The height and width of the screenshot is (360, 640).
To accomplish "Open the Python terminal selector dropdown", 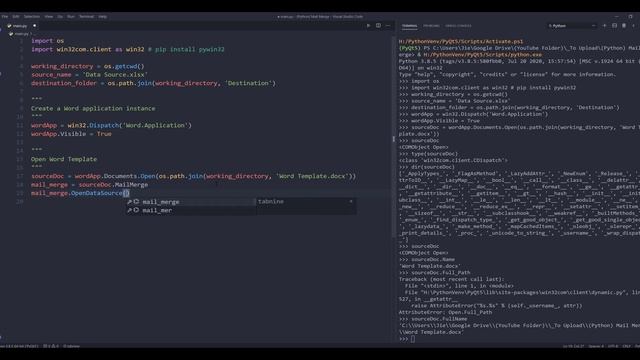I will pyautogui.click(x=571, y=26).
